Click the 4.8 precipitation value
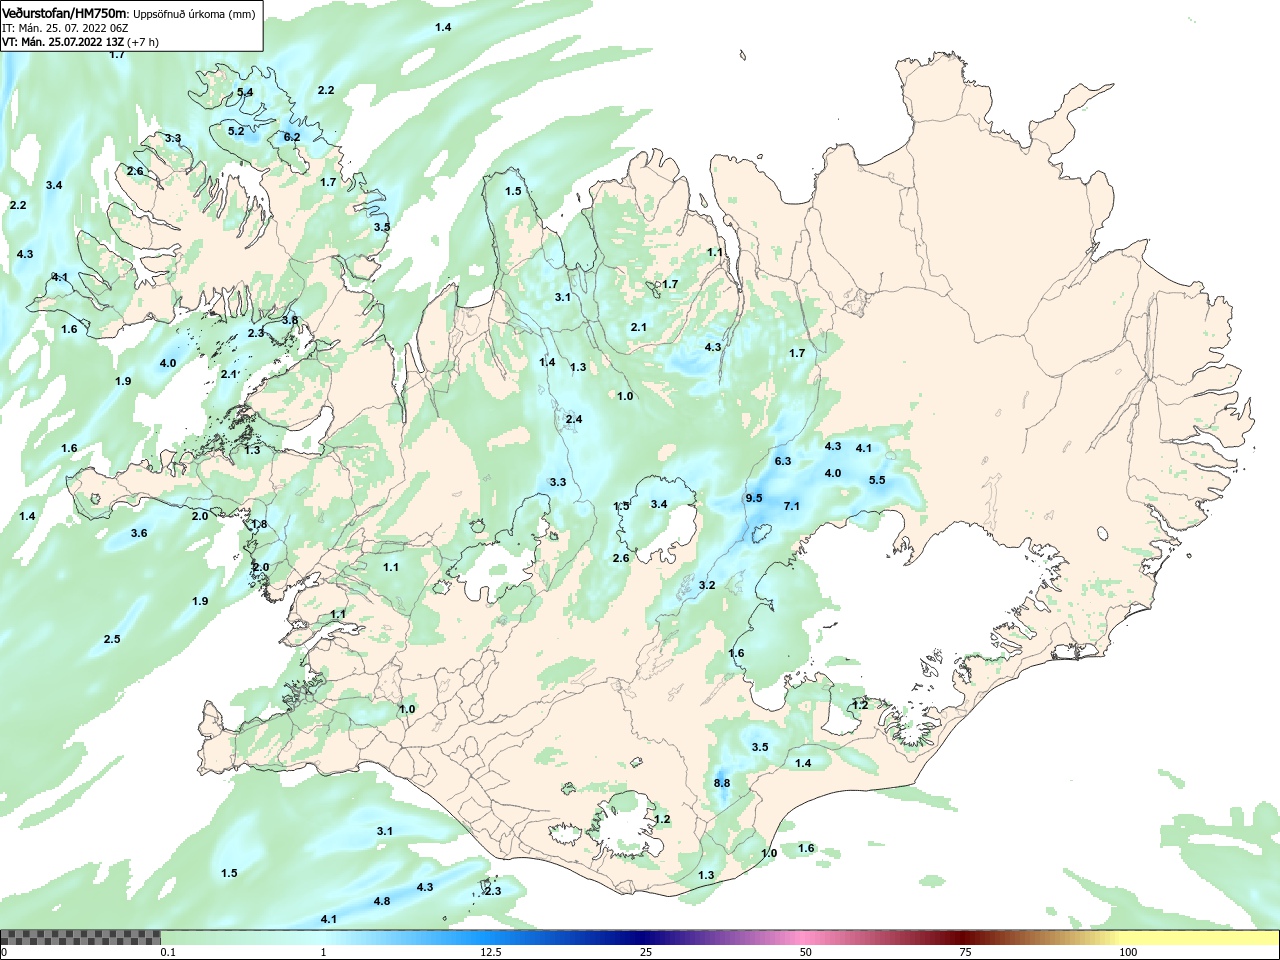 (382, 901)
